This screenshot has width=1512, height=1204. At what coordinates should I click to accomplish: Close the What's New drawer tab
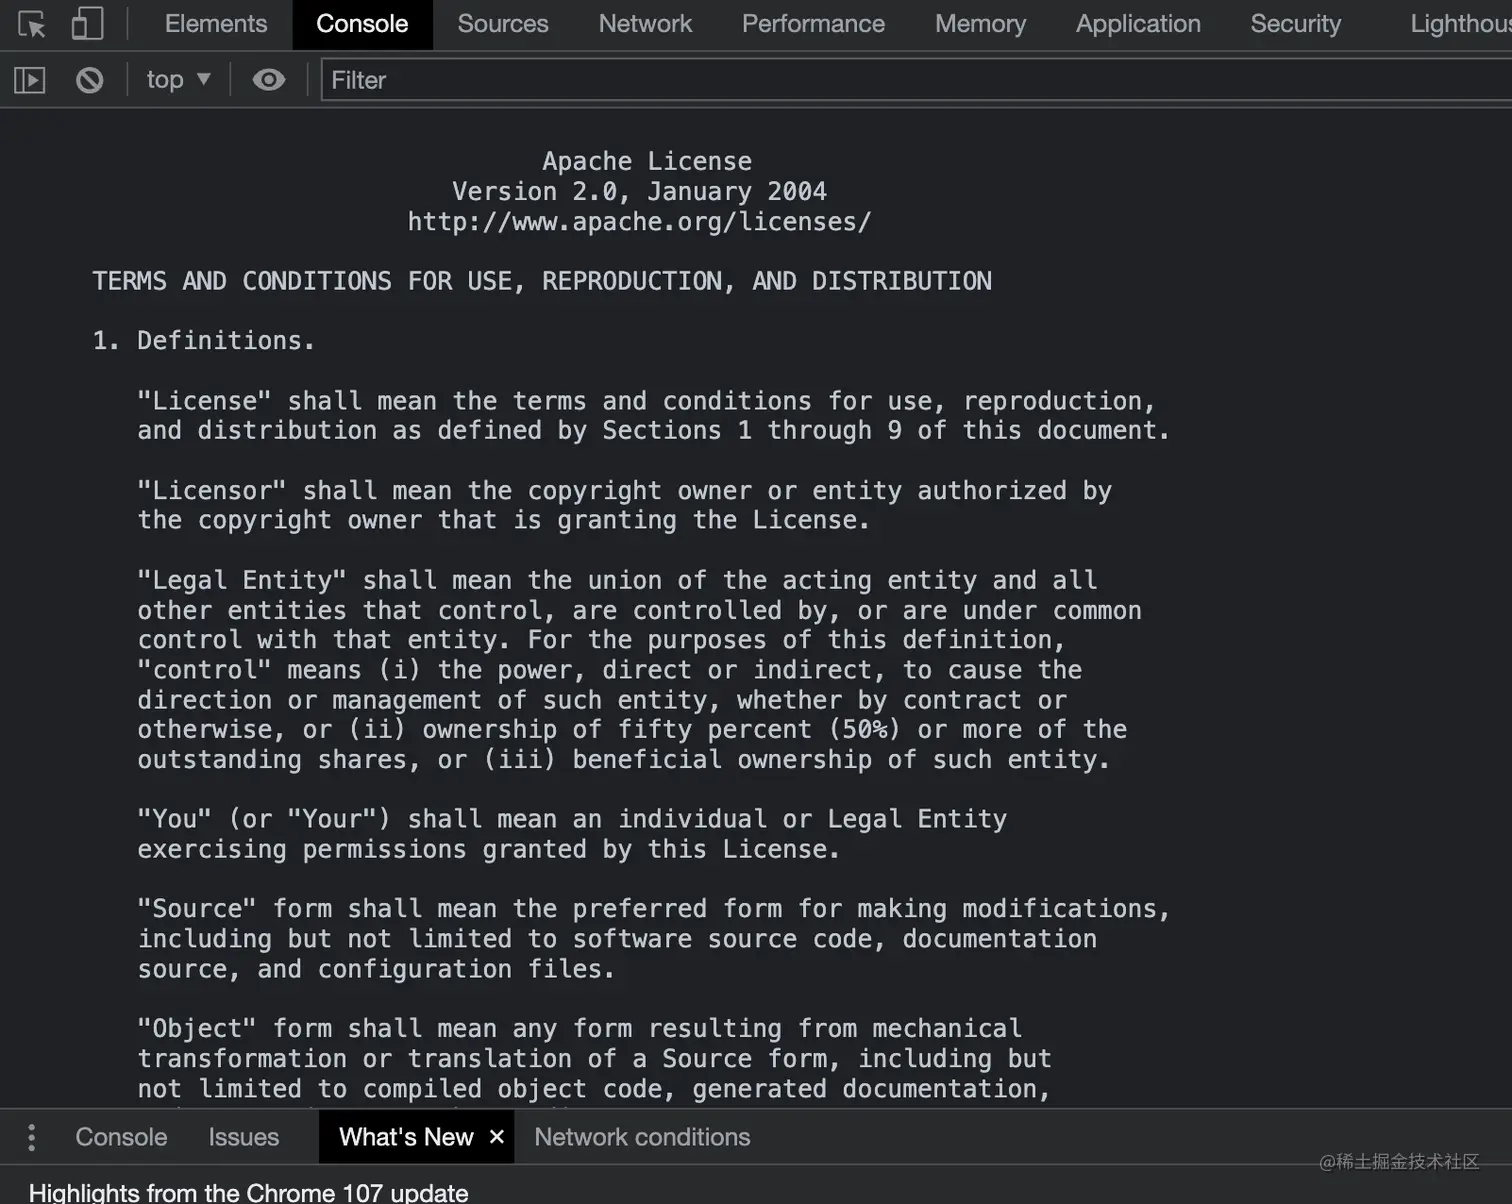coord(496,1137)
